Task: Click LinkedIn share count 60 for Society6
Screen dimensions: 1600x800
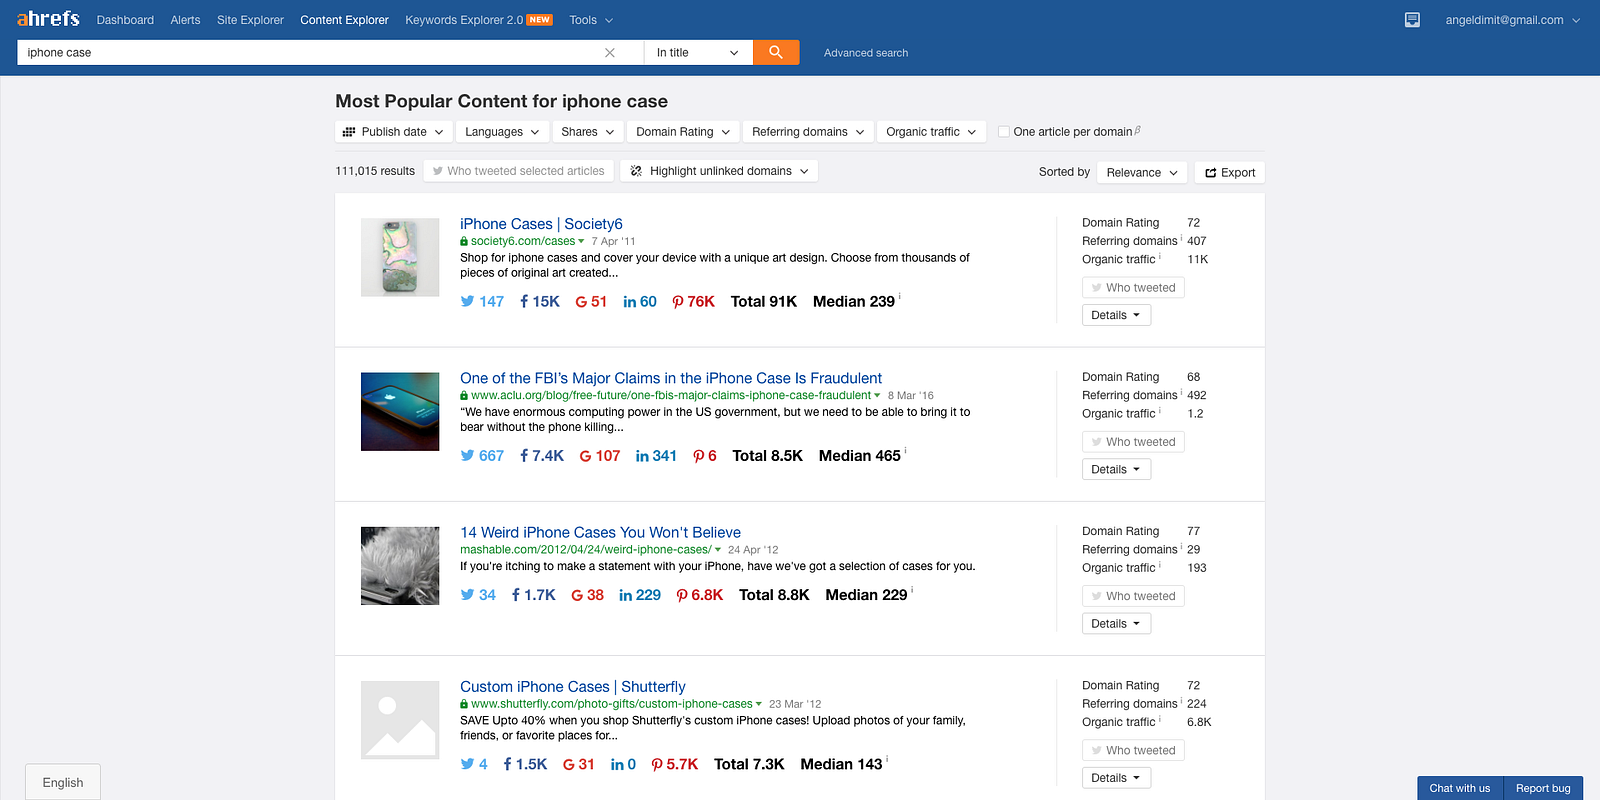Action: 640,301
